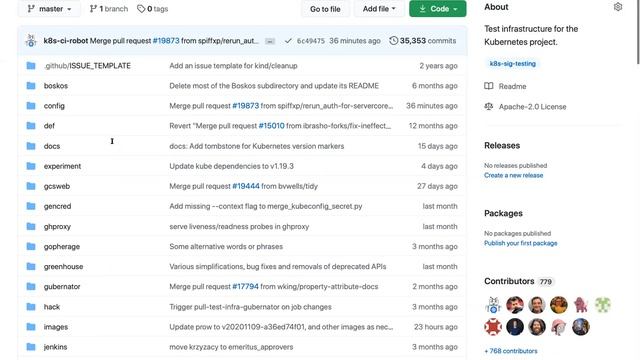Open the master branch dropdown
Viewport: 640px width, 360px height.
pyautogui.click(x=49, y=9)
